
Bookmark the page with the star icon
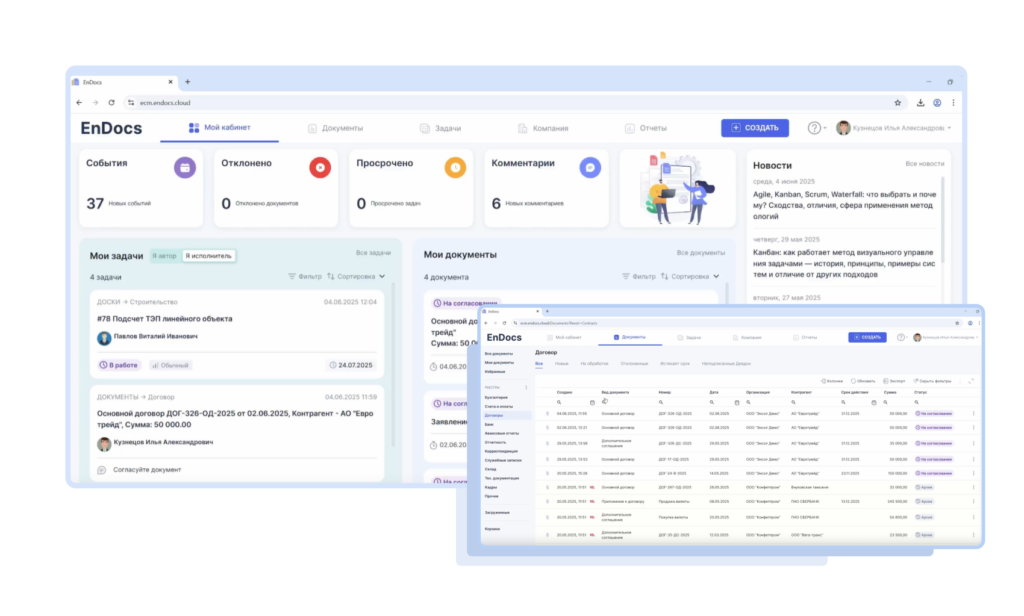click(x=897, y=102)
